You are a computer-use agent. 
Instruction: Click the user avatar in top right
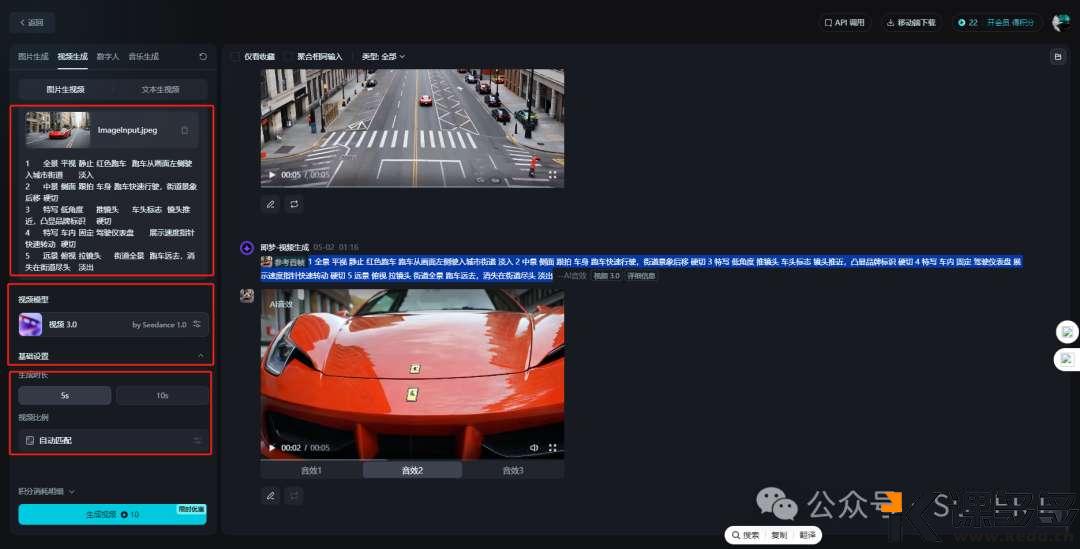[1060, 22]
